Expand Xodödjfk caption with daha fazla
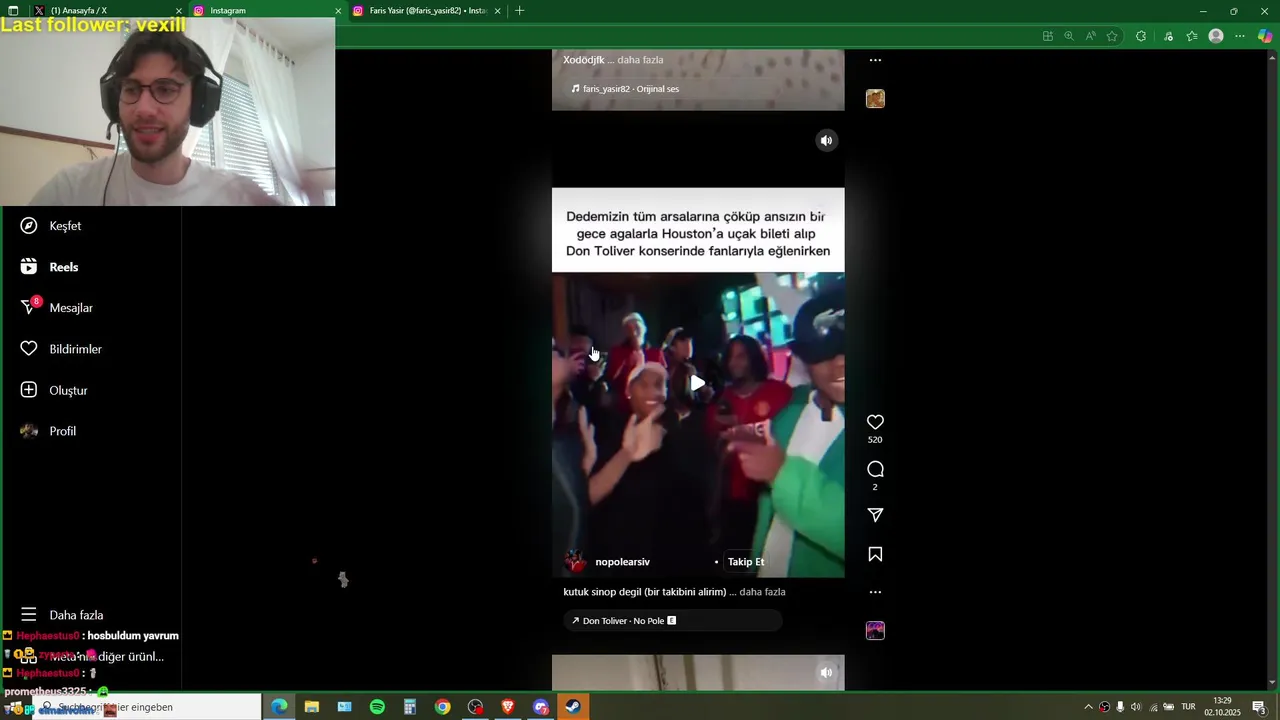The width and height of the screenshot is (1280, 720). [x=640, y=60]
